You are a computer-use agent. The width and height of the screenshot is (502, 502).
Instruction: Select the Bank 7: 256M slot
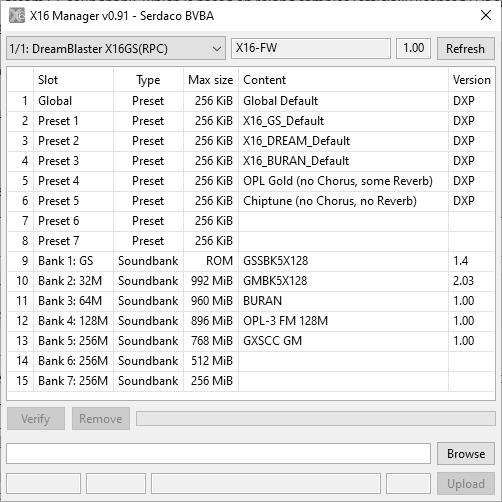(251, 381)
